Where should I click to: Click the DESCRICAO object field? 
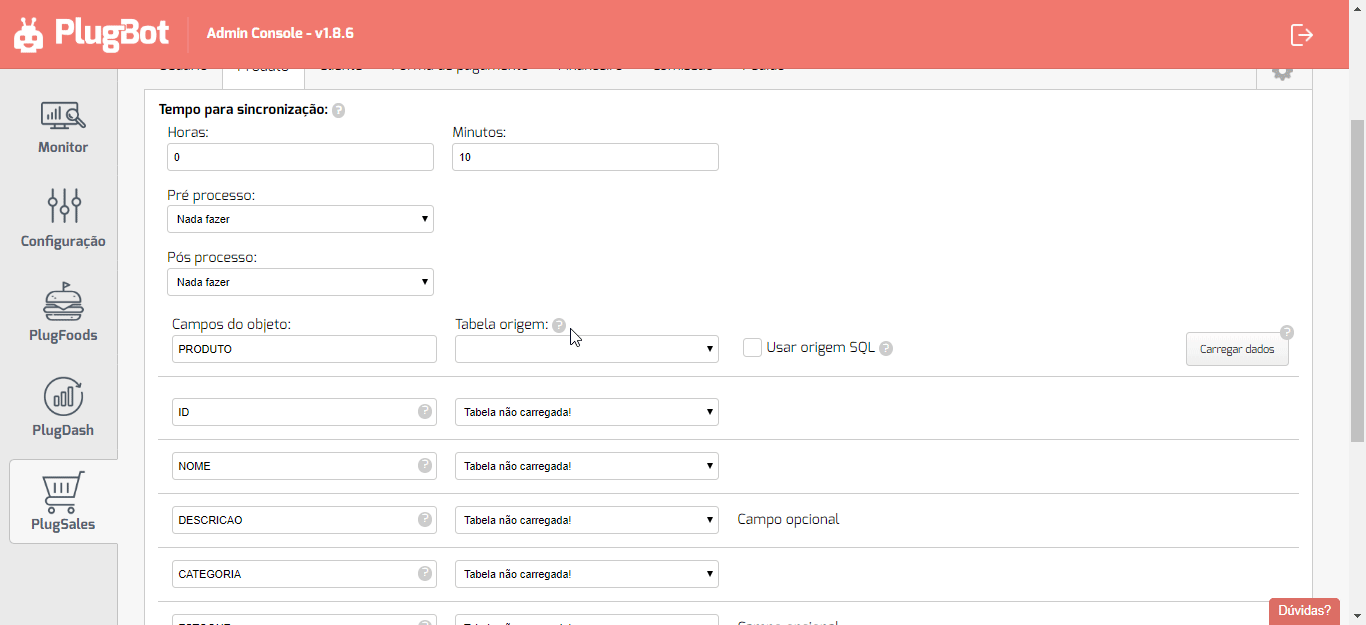(304, 520)
